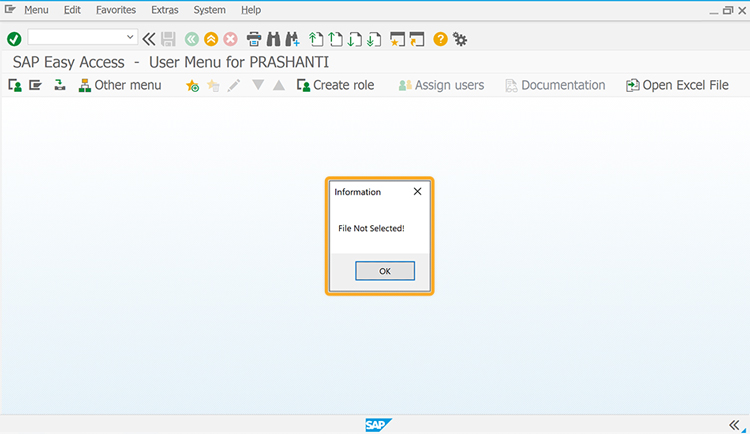This screenshot has height=434, width=750.
Task: Click the Save floppy disk icon
Action: (x=168, y=39)
